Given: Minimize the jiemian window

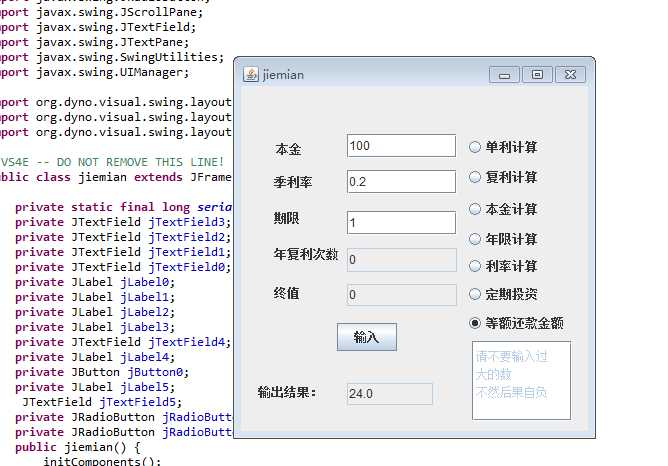Looking at the screenshot, I should (504, 75).
